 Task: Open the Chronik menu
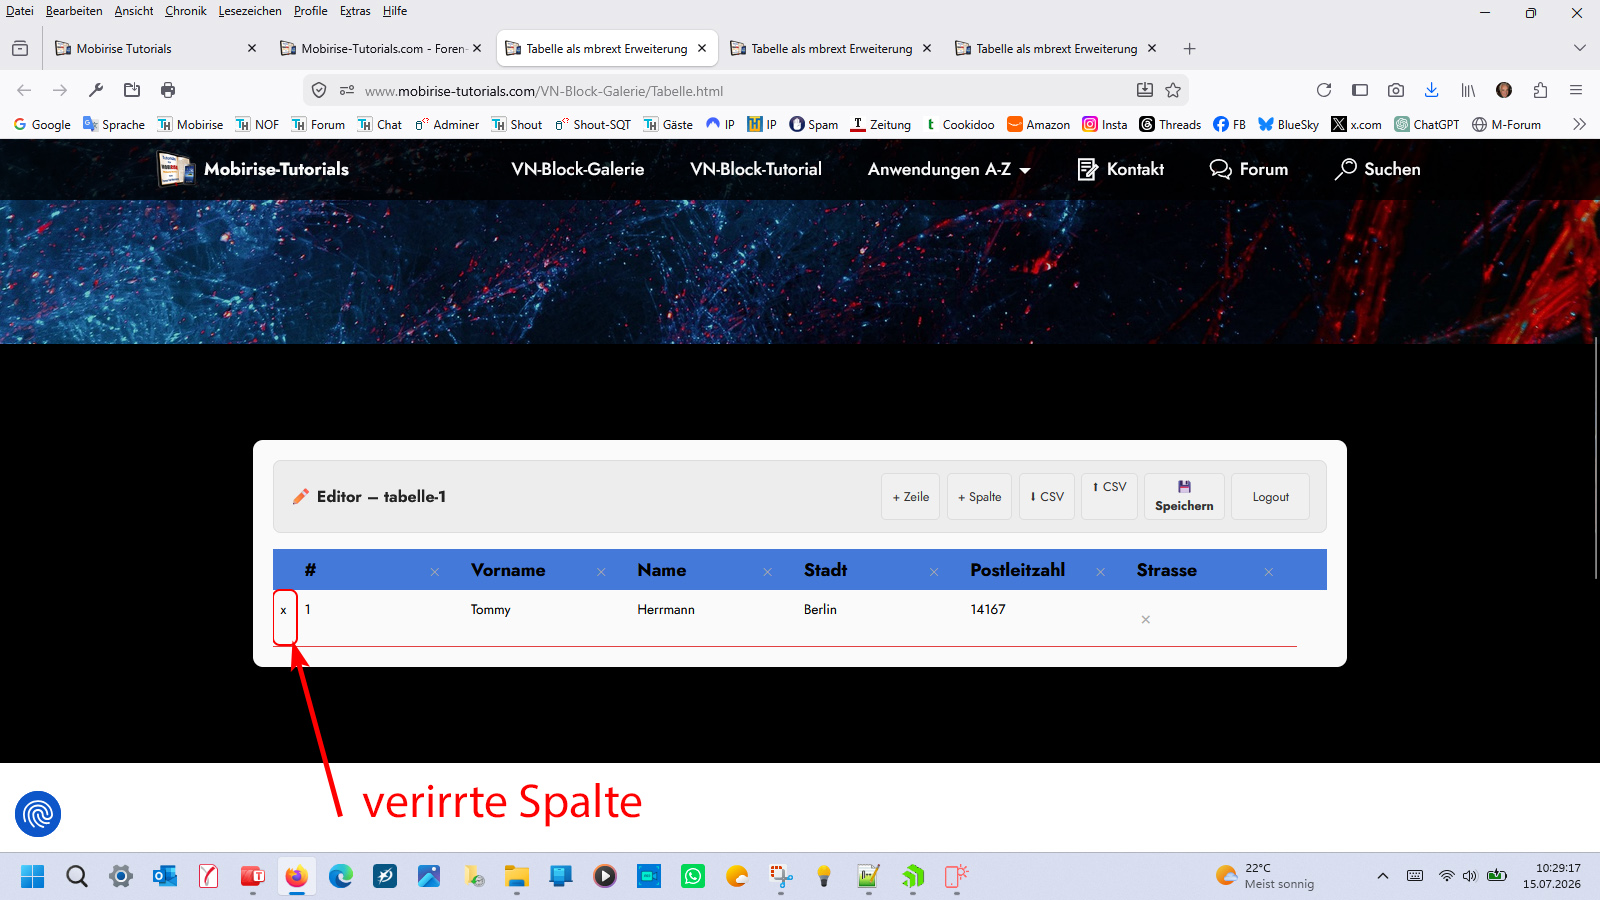pyautogui.click(x=186, y=11)
